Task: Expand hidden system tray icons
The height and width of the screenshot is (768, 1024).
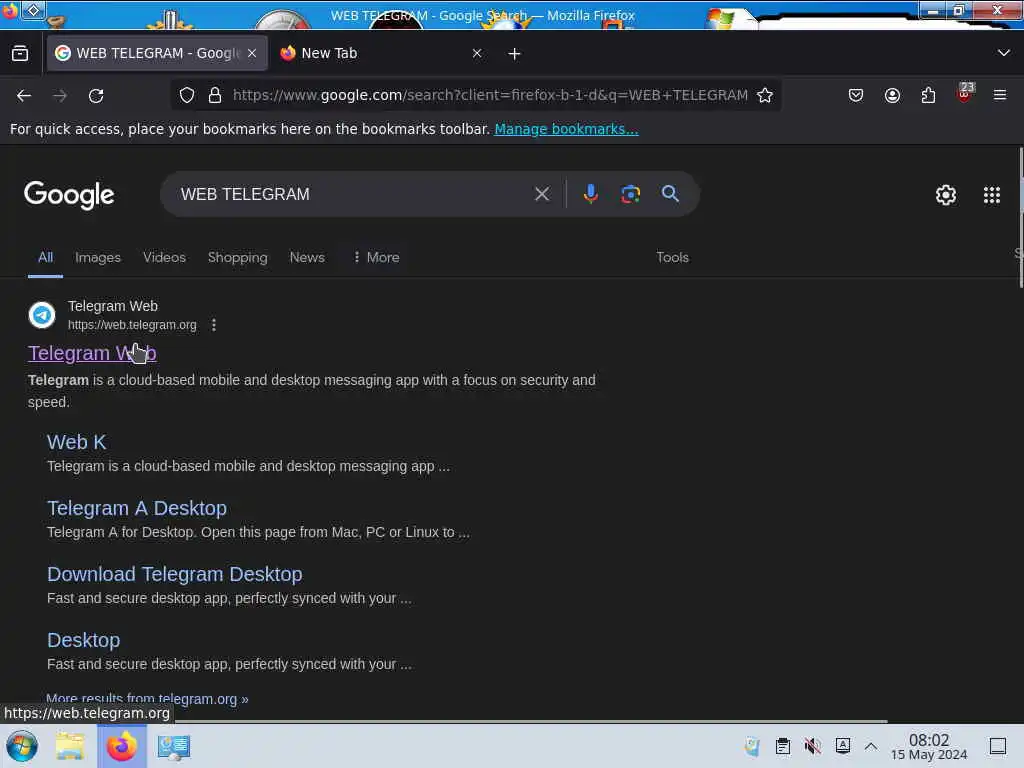Action: (x=871, y=746)
